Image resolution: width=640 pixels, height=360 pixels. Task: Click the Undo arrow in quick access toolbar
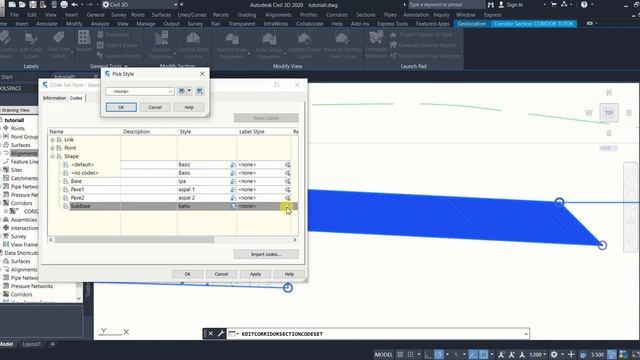[74, 4]
